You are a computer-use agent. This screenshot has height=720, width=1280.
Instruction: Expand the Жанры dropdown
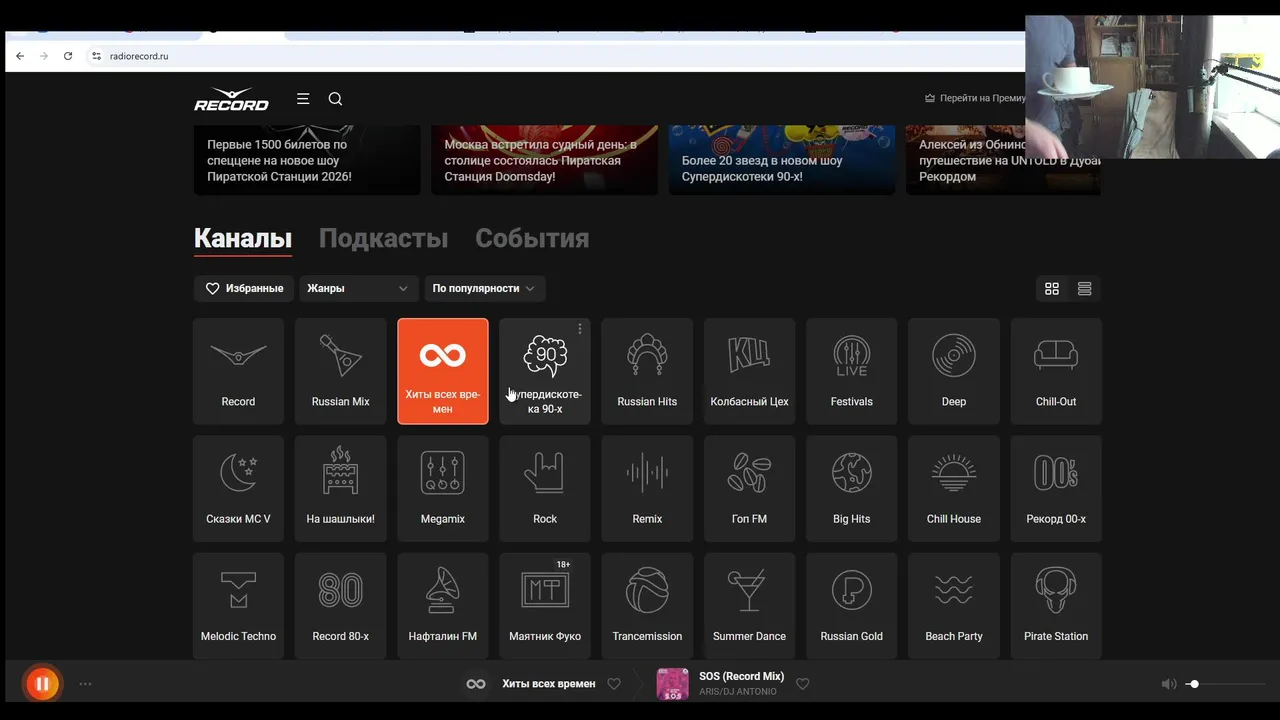click(x=358, y=288)
